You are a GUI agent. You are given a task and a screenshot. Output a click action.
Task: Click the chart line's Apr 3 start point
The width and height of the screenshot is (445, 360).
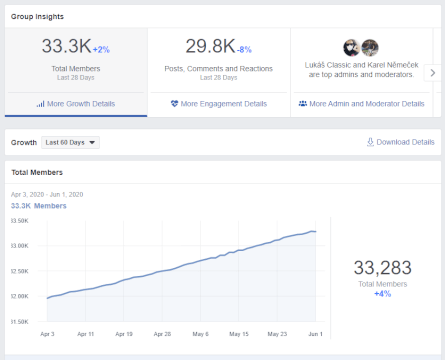click(x=47, y=298)
